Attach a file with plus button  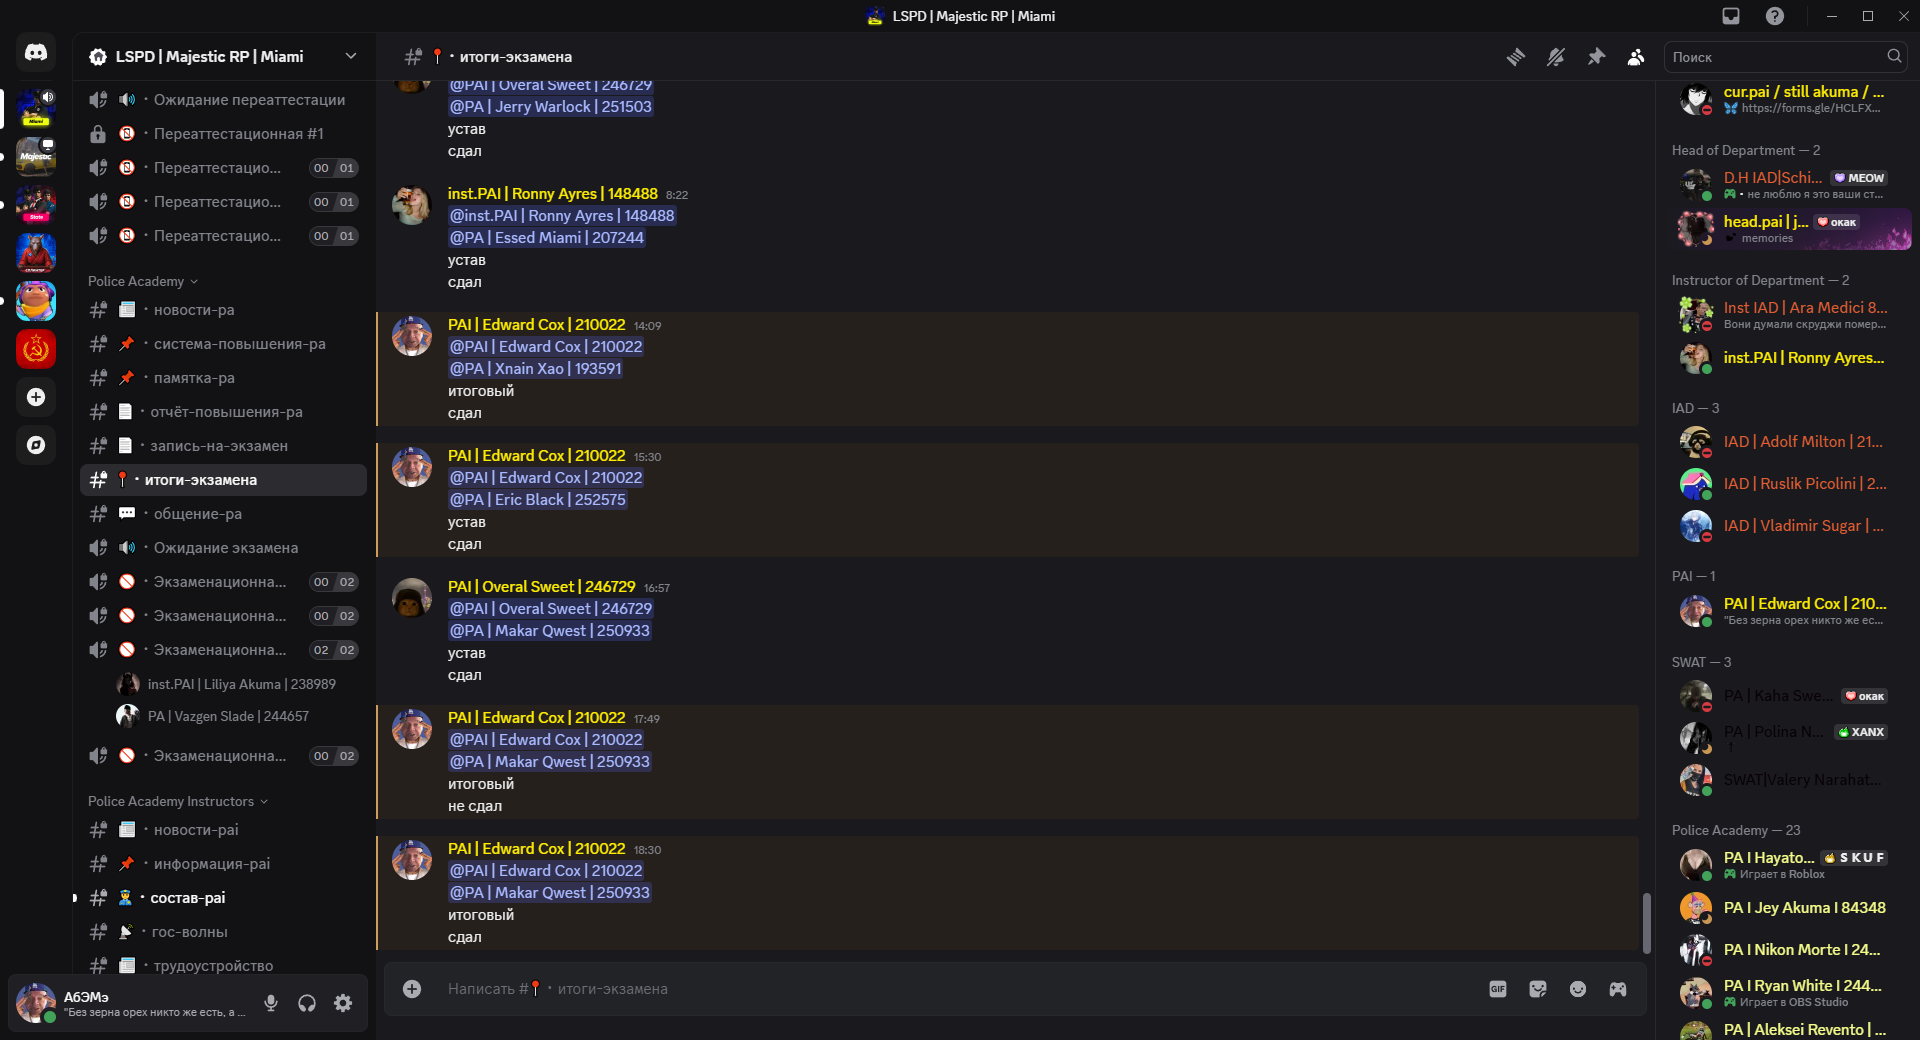412,989
